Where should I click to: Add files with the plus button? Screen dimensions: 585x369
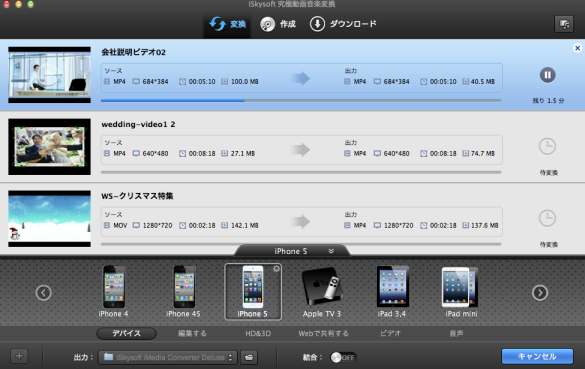[19, 356]
